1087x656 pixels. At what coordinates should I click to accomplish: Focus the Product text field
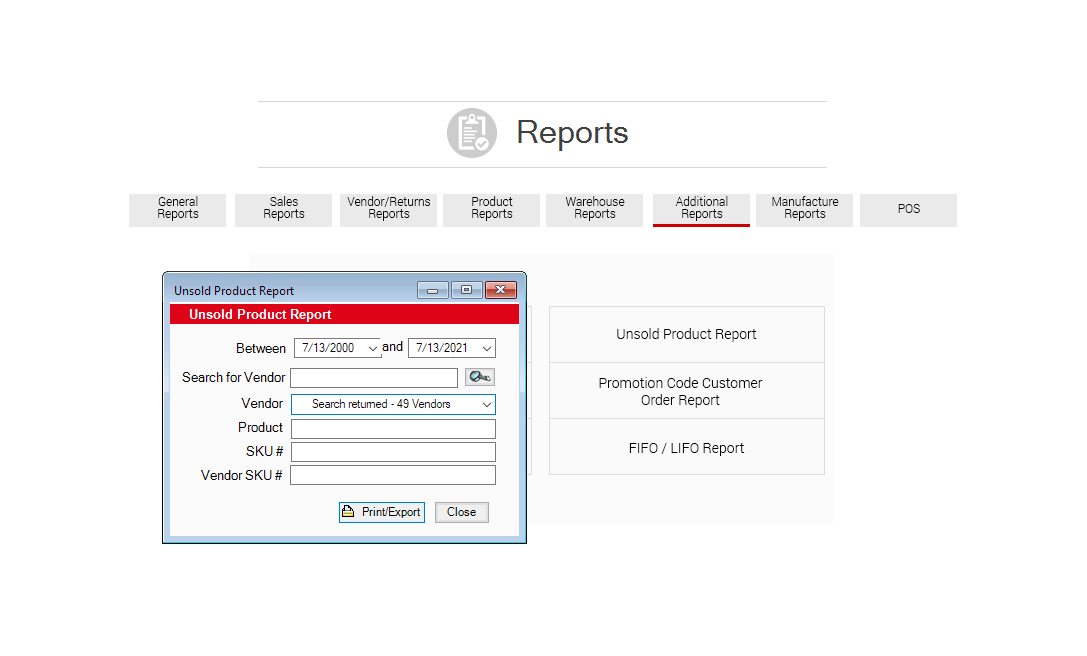click(393, 428)
